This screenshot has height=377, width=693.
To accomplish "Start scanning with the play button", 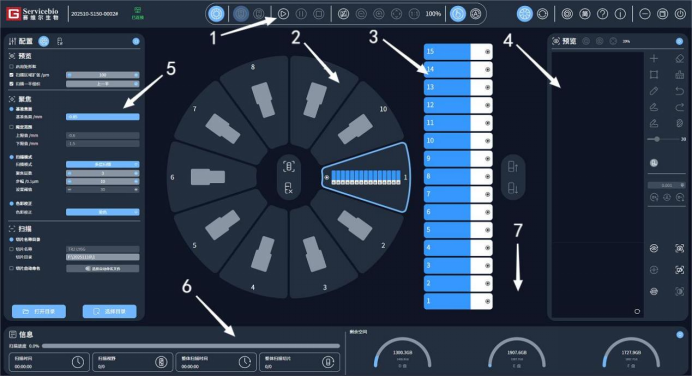I will tap(283, 14).
